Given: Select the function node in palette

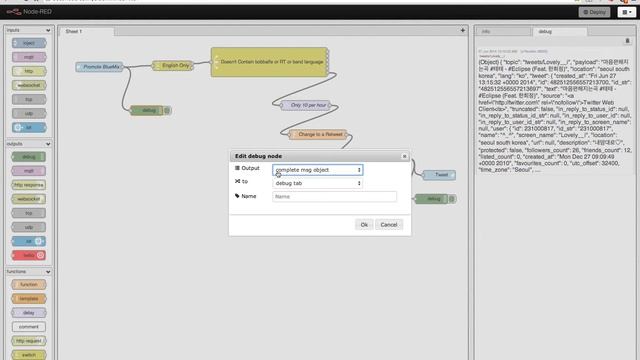Looking at the screenshot, I should [x=29, y=284].
